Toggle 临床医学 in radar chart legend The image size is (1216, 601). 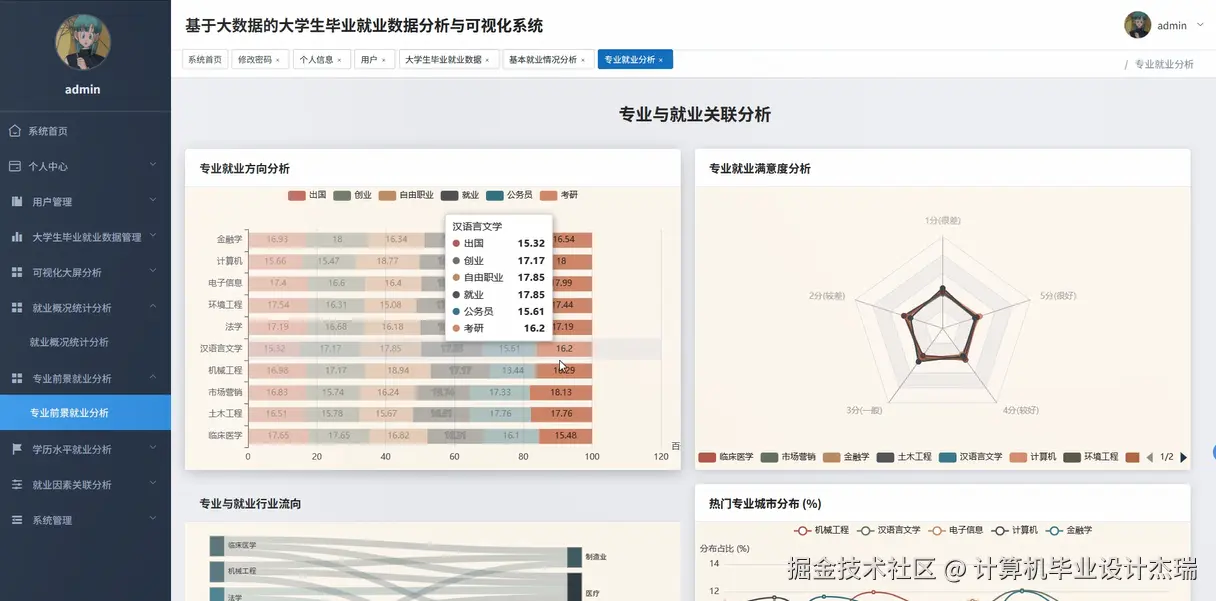[726, 457]
